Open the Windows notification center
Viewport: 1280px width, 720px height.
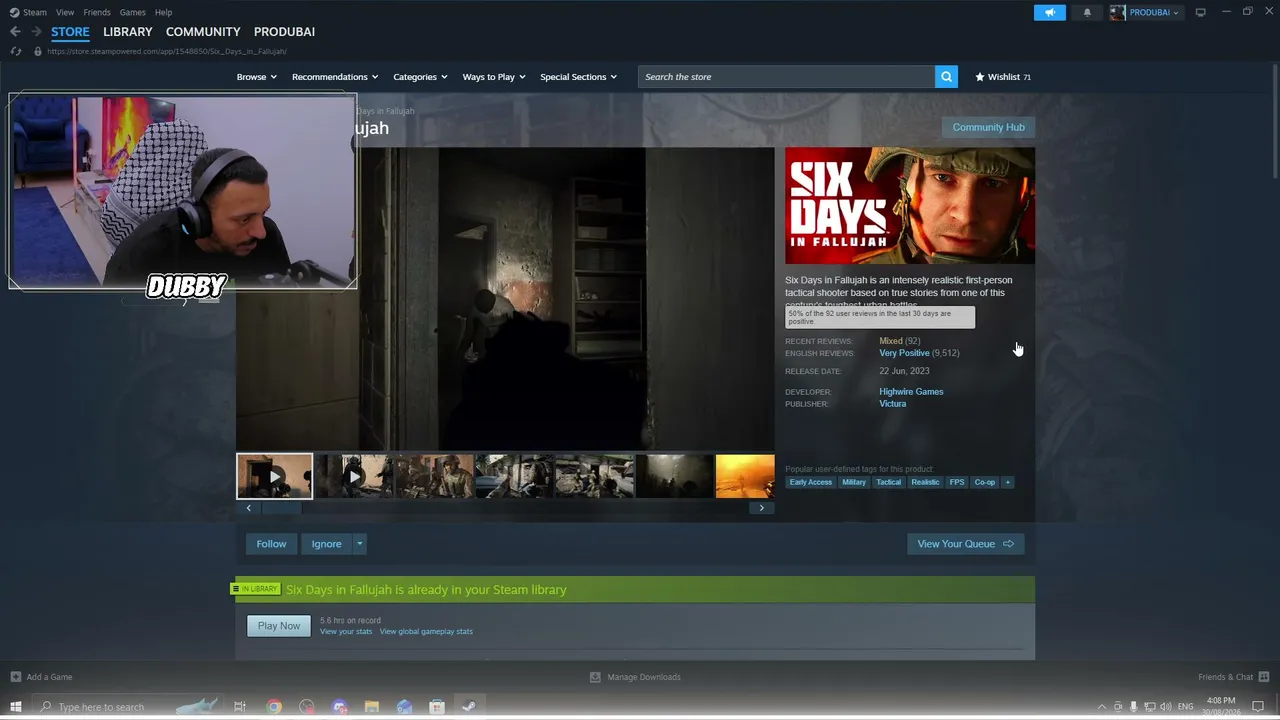pos(1258,707)
